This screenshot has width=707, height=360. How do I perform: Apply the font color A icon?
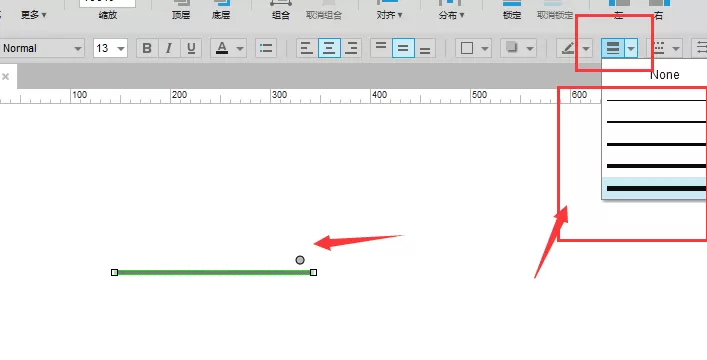[x=222, y=48]
